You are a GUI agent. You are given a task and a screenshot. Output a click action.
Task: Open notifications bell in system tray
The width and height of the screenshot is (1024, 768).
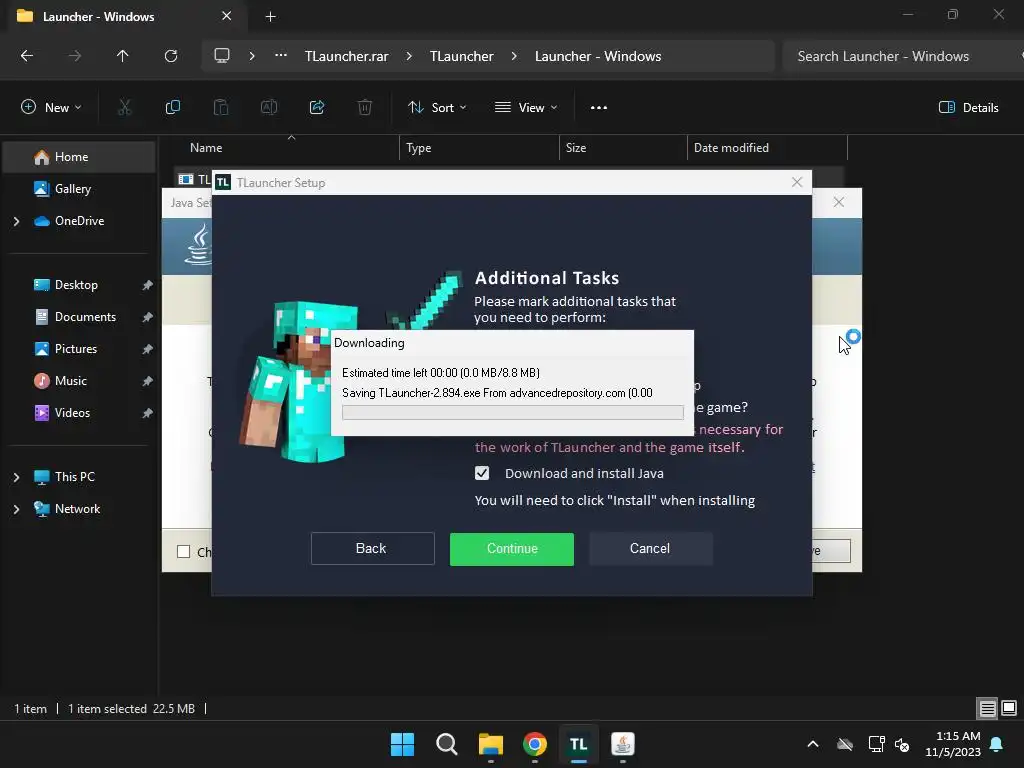tap(997, 744)
